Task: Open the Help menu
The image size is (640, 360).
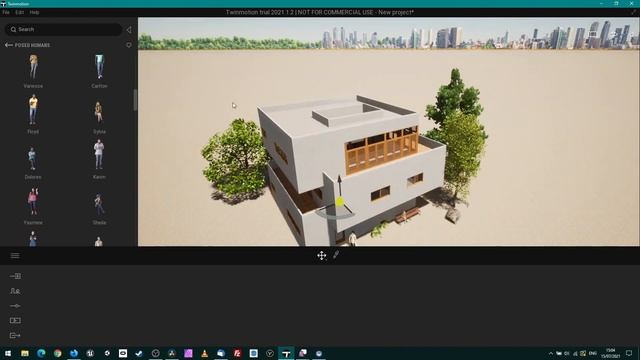Action: tap(34, 12)
